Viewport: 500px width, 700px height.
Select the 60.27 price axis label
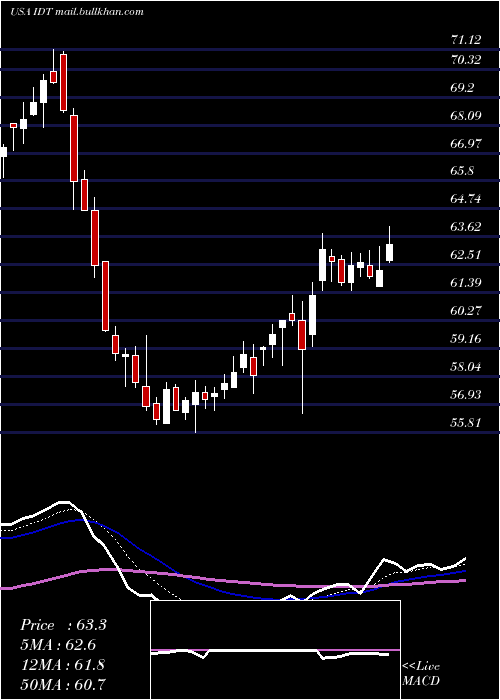tap(466, 311)
